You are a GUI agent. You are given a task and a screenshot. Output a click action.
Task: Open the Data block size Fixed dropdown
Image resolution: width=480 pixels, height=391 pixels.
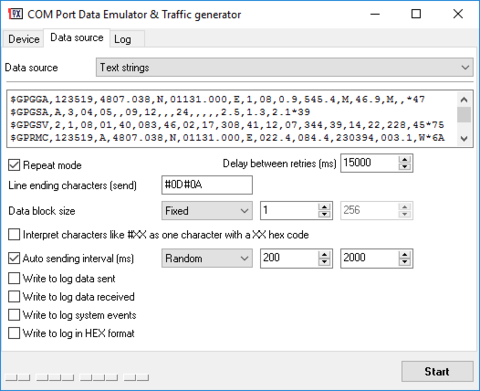[207, 211]
